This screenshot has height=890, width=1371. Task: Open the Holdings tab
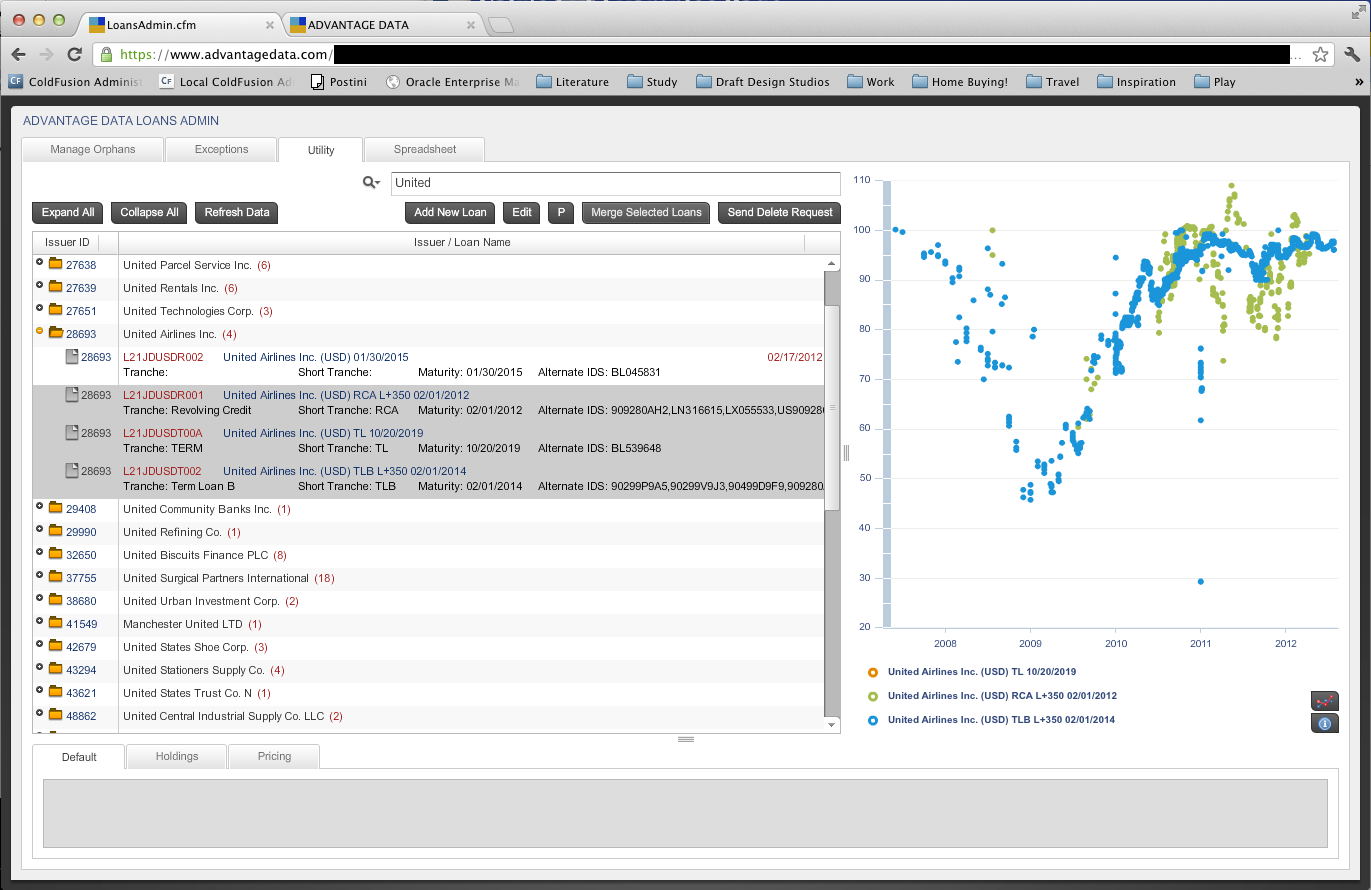coord(177,757)
